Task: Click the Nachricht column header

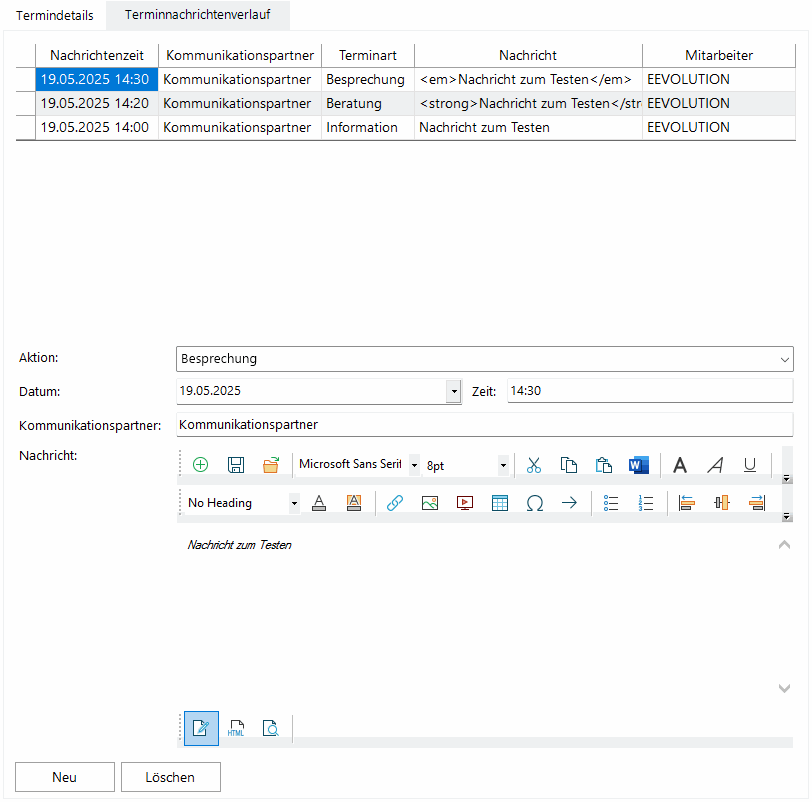Action: [528, 55]
